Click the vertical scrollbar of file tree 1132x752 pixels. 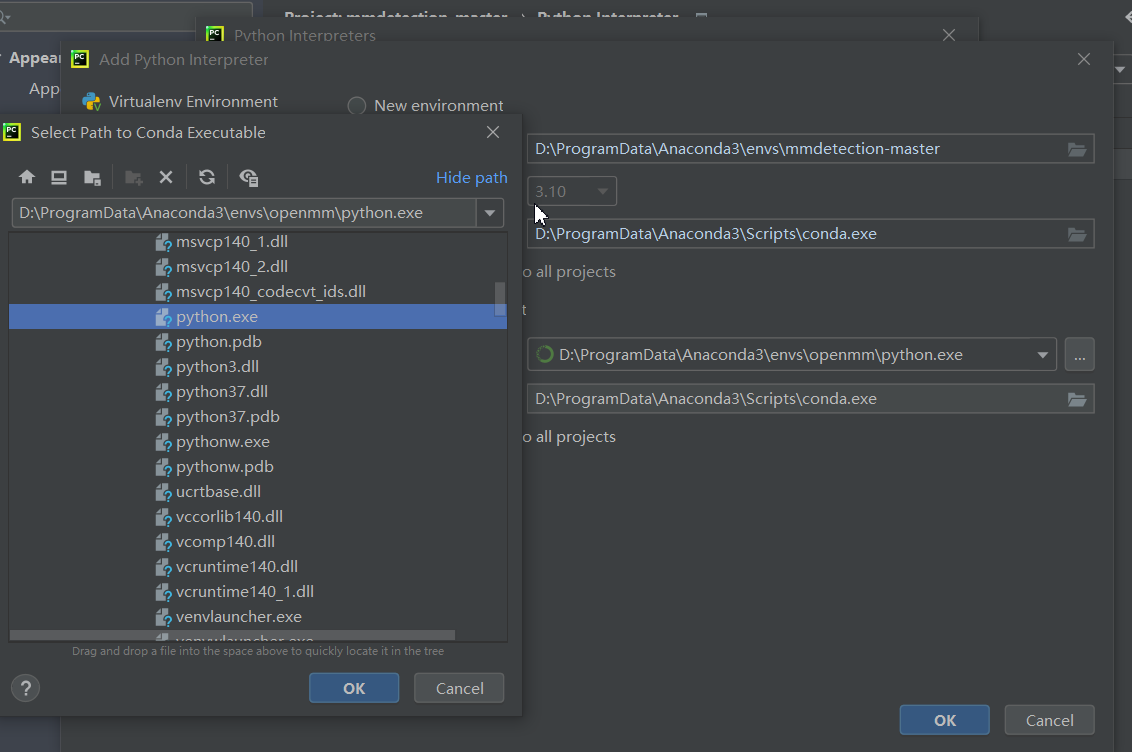[500, 299]
